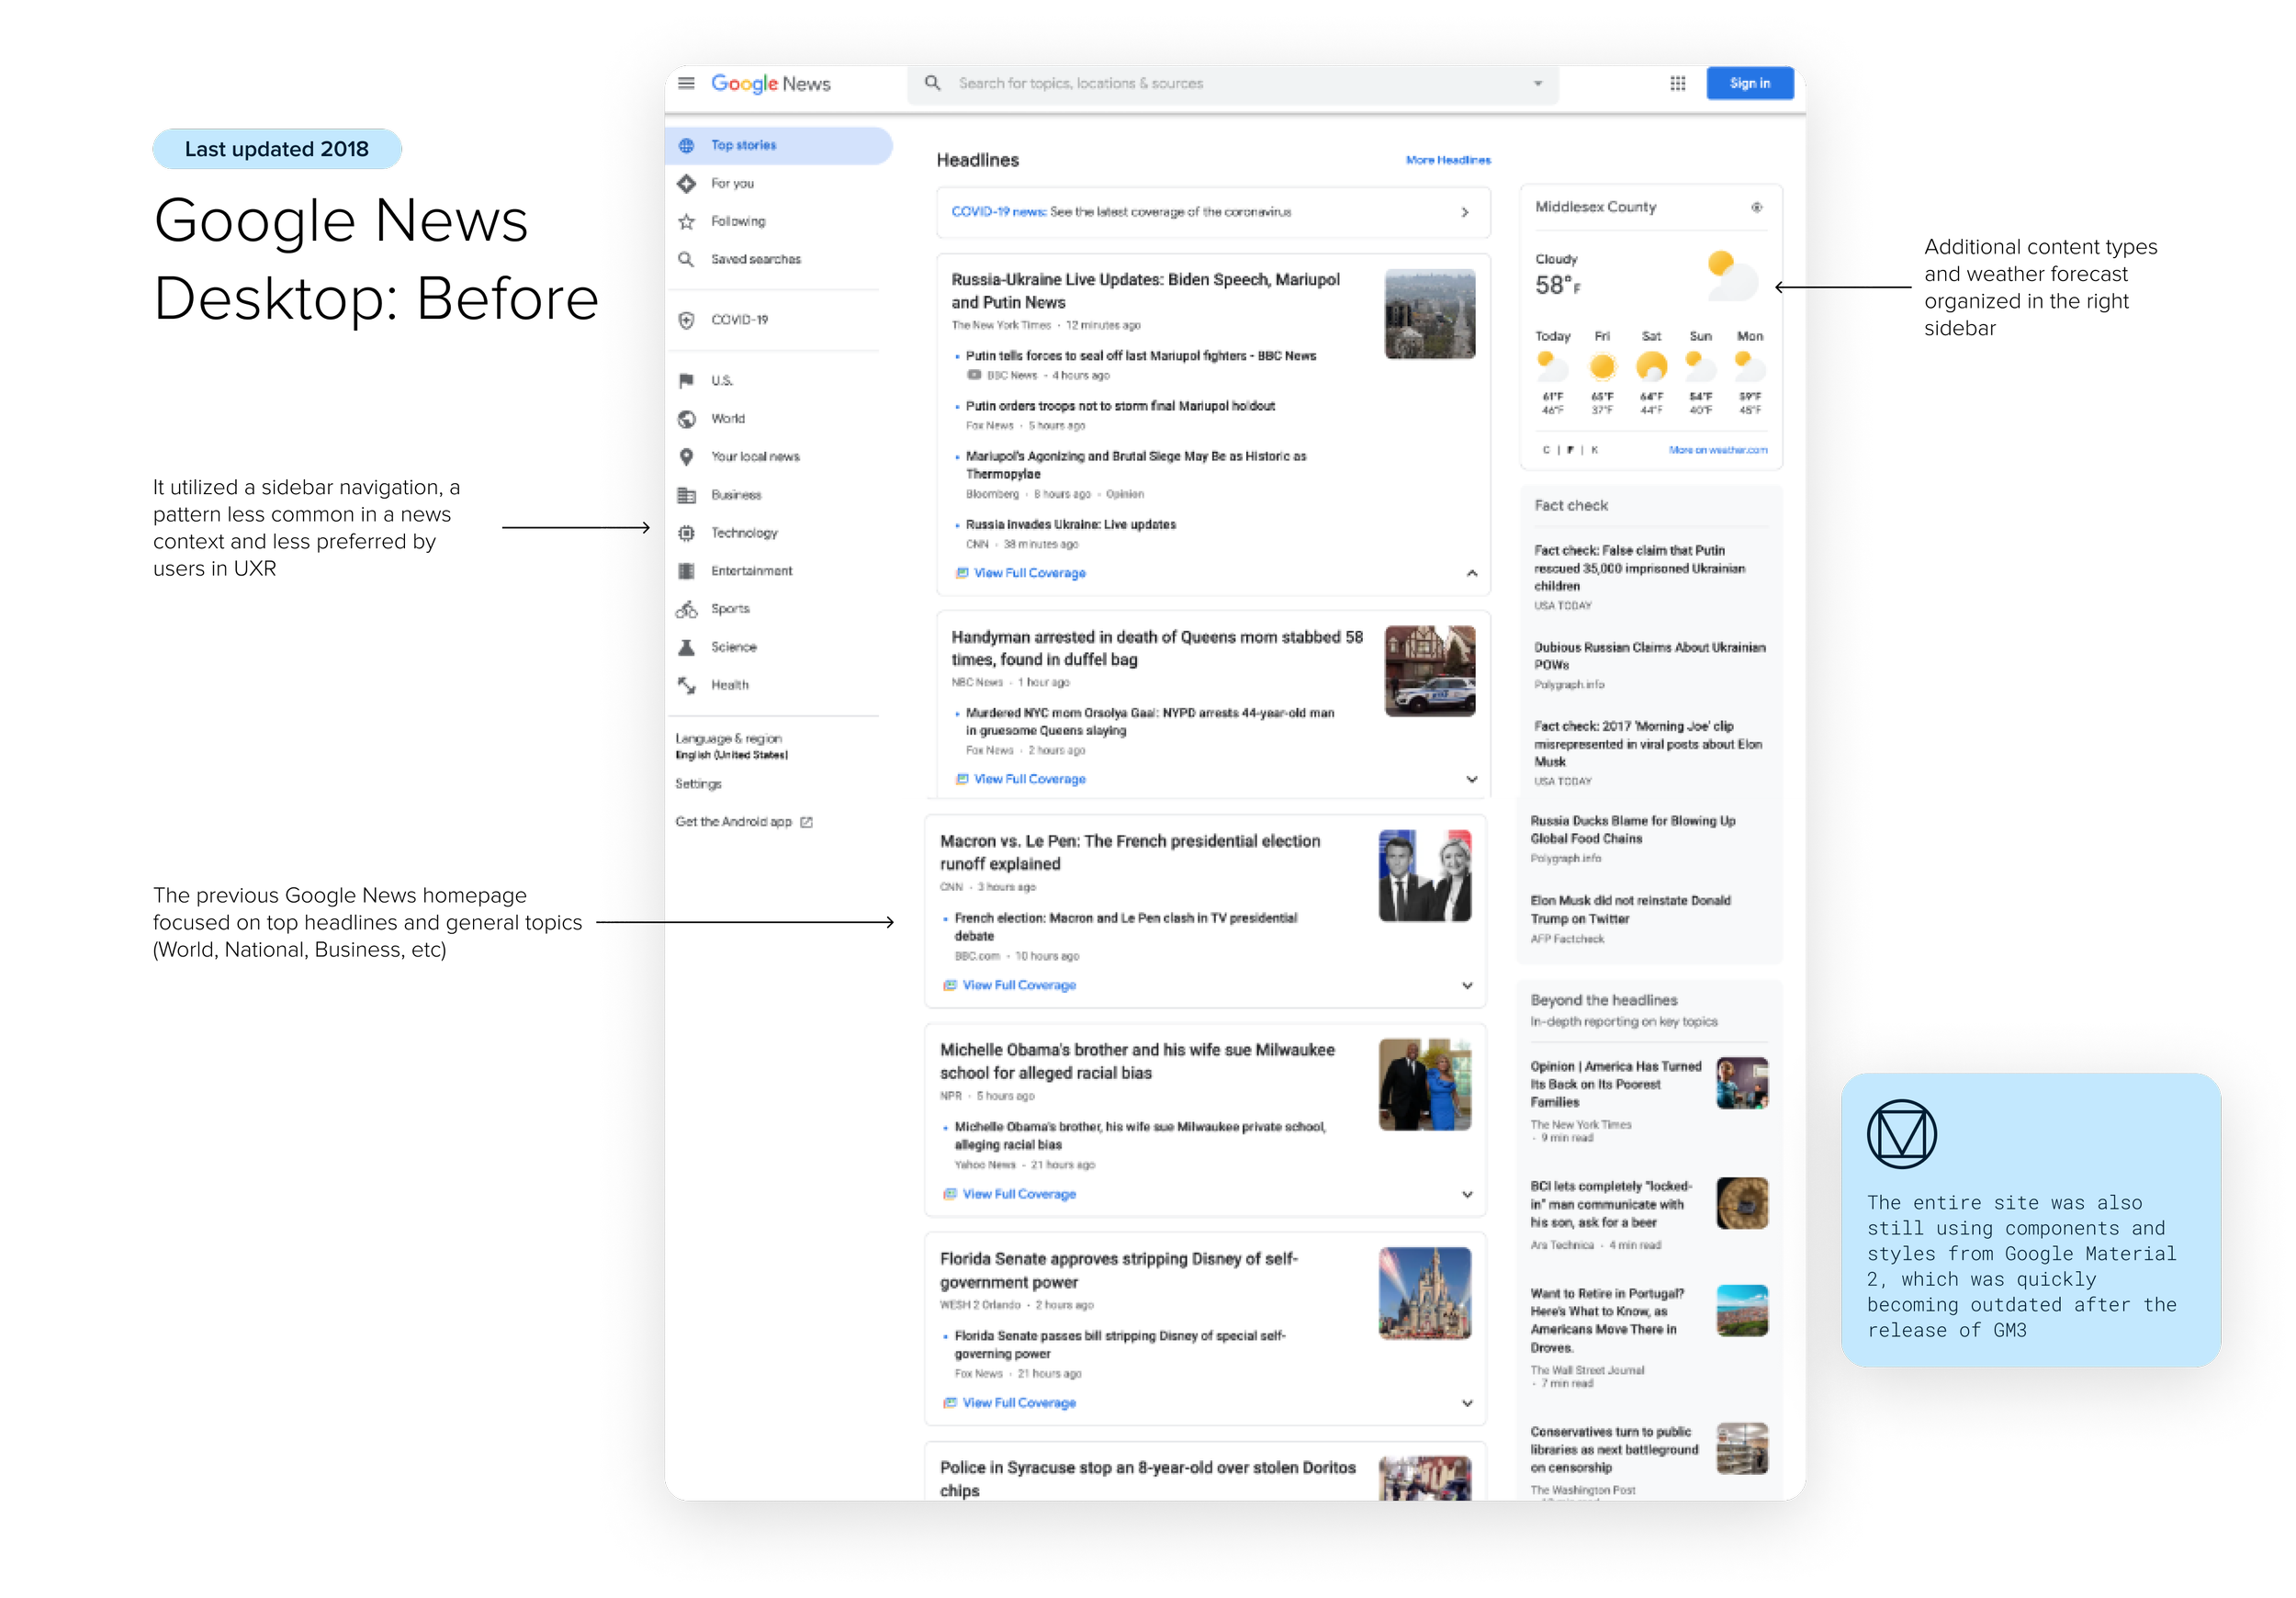Click the weather location target icon

[x=1756, y=207]
